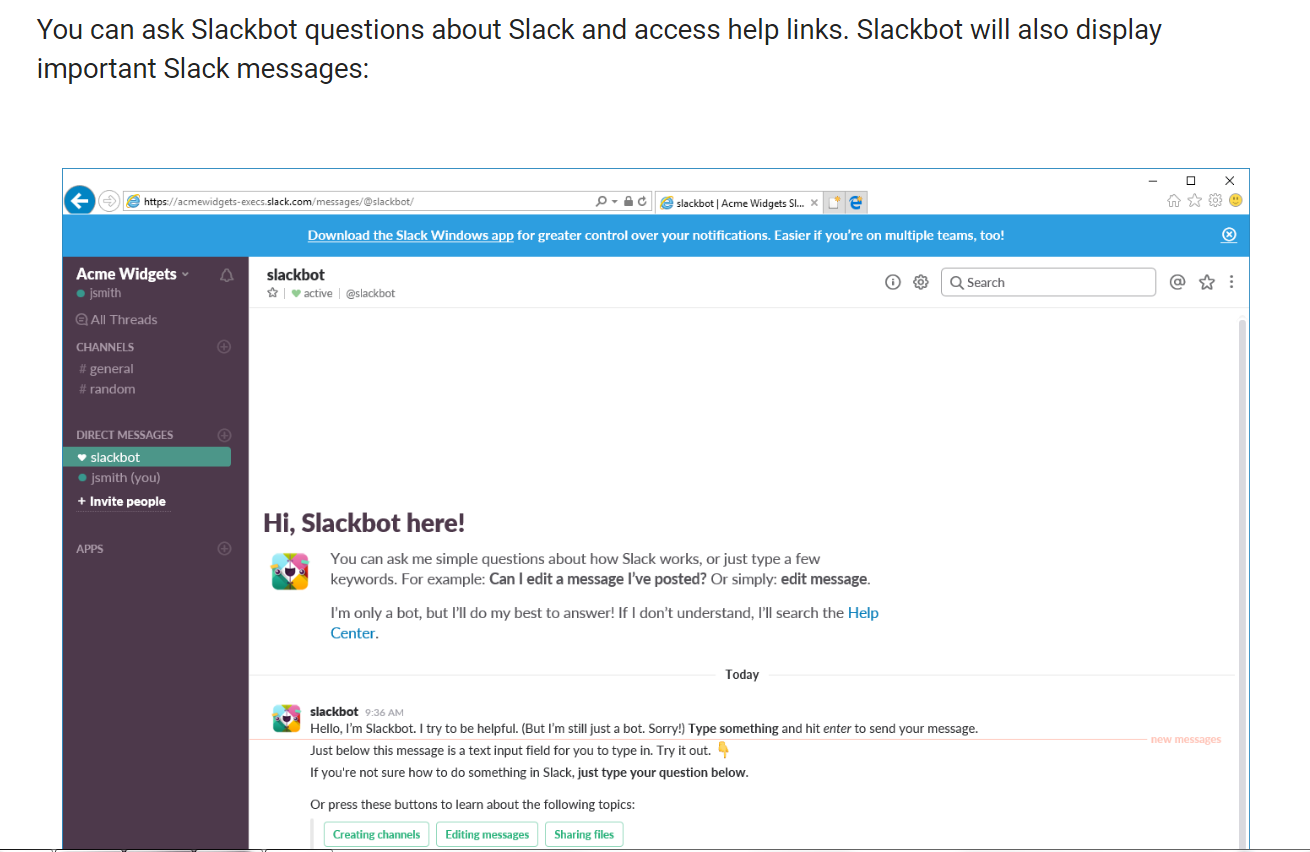Viewport: 1310px width, 852px height.
Task: Click the smiley feedback icon
Action: pyautogui.click(x=1235, y=200)
